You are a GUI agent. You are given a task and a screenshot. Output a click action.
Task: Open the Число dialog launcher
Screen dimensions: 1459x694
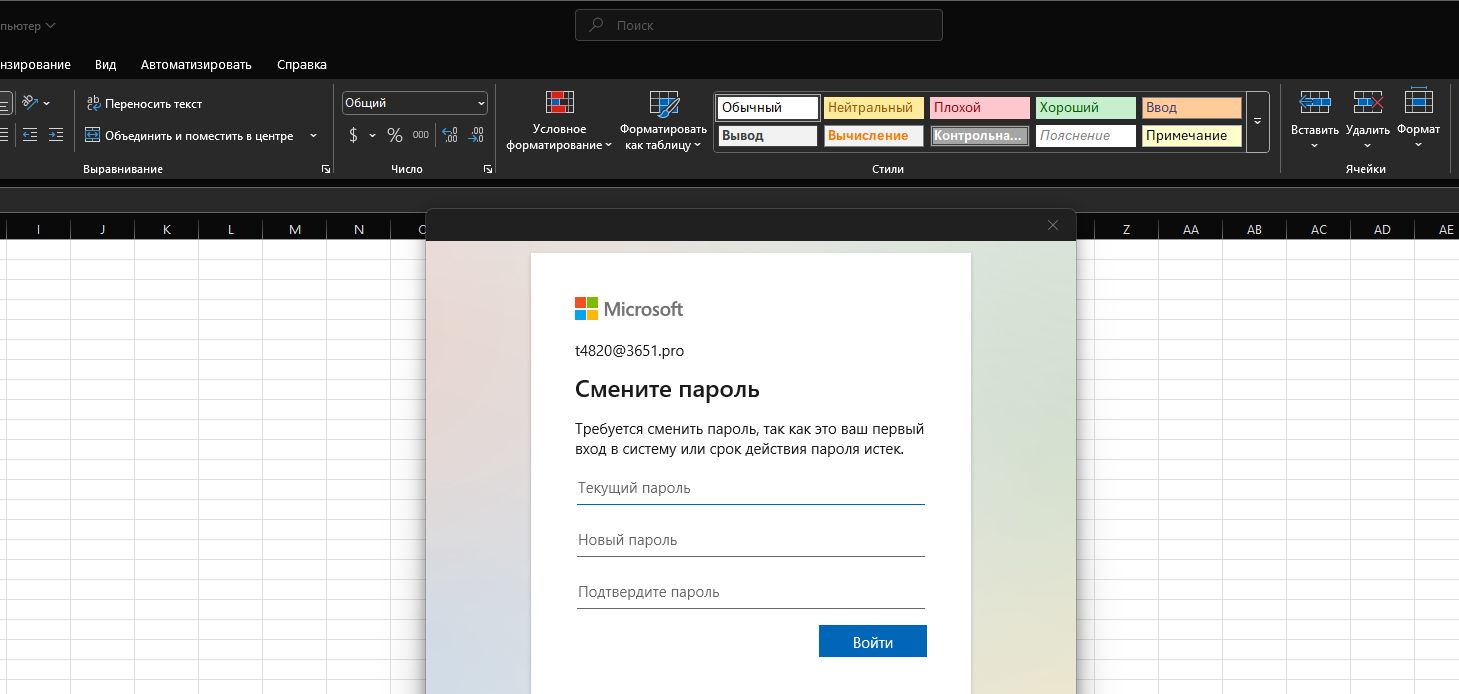point(488,170)
